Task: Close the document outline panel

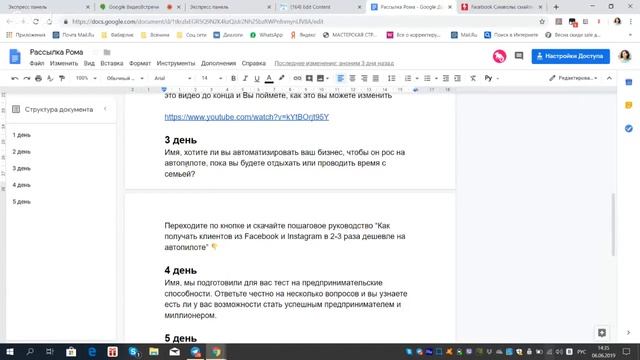Action: [x=105, y=109]
